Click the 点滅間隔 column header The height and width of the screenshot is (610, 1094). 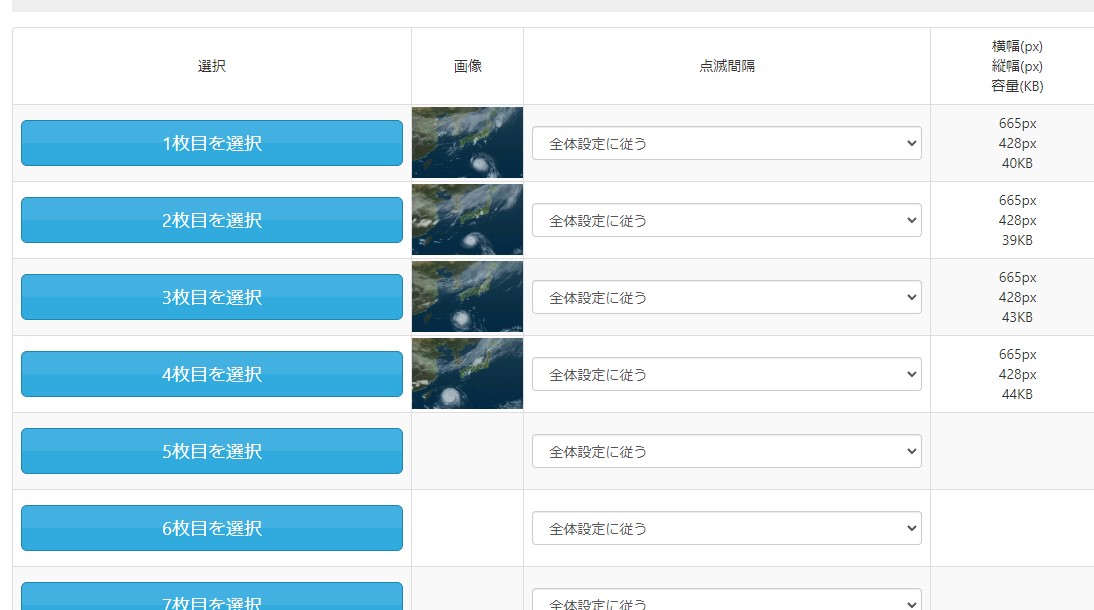(x=726, y=66)
